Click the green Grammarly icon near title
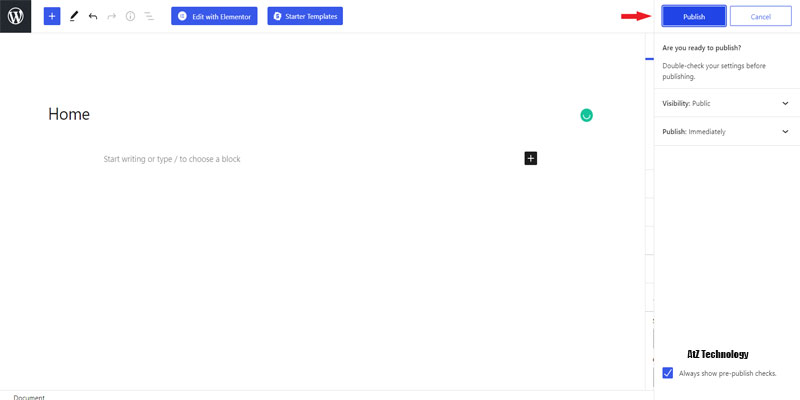 587,115
